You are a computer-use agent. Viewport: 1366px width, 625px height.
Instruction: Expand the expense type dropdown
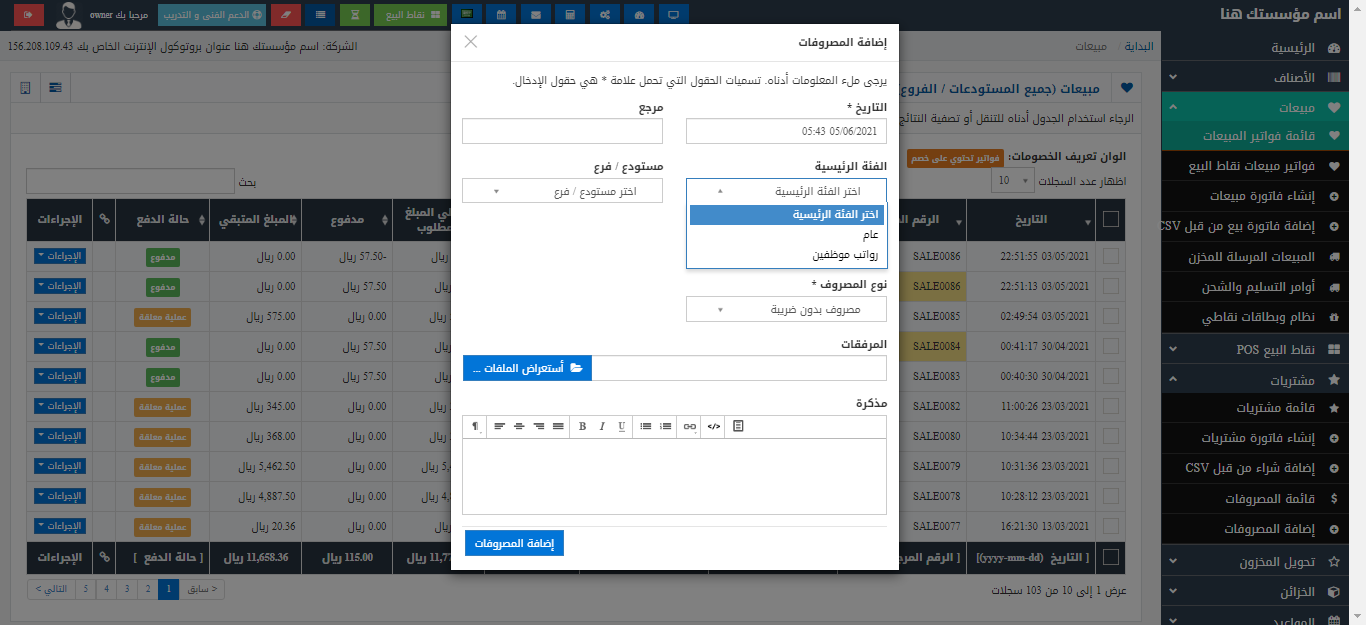pyautogui.click(x=786, y=310)
